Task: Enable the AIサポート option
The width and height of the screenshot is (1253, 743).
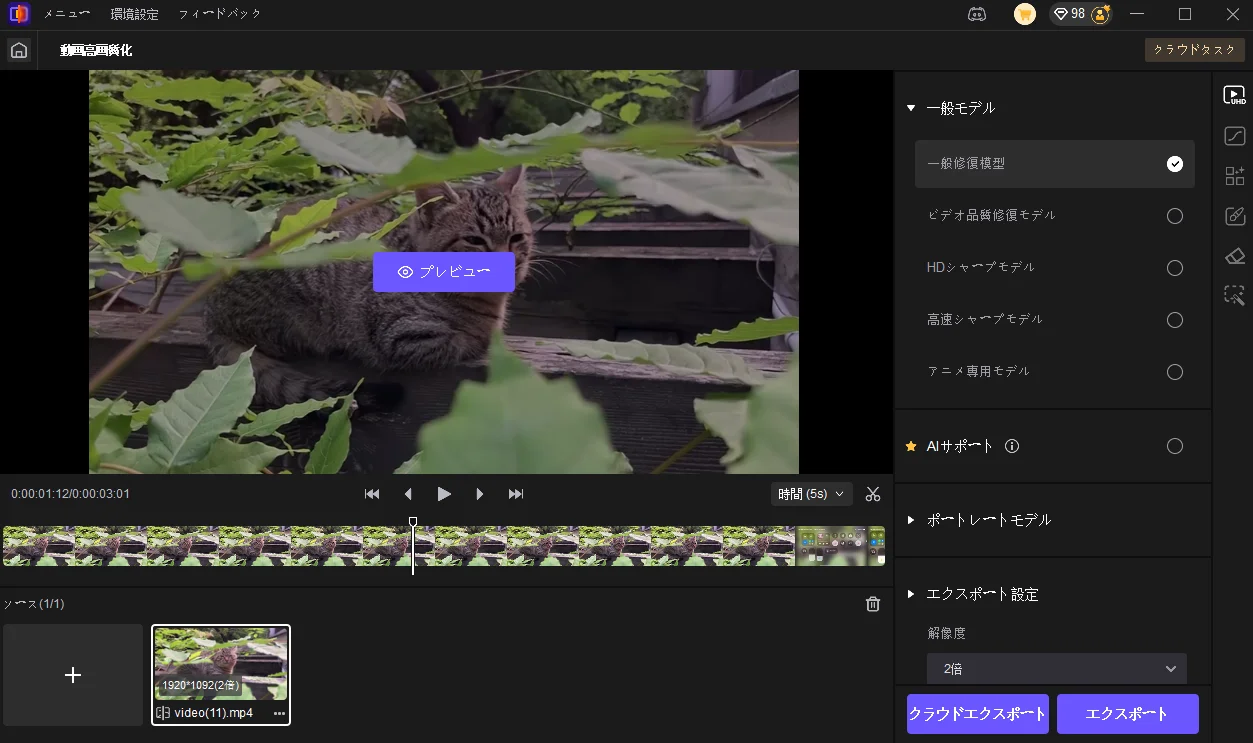Action: [x=1175, y=446]
